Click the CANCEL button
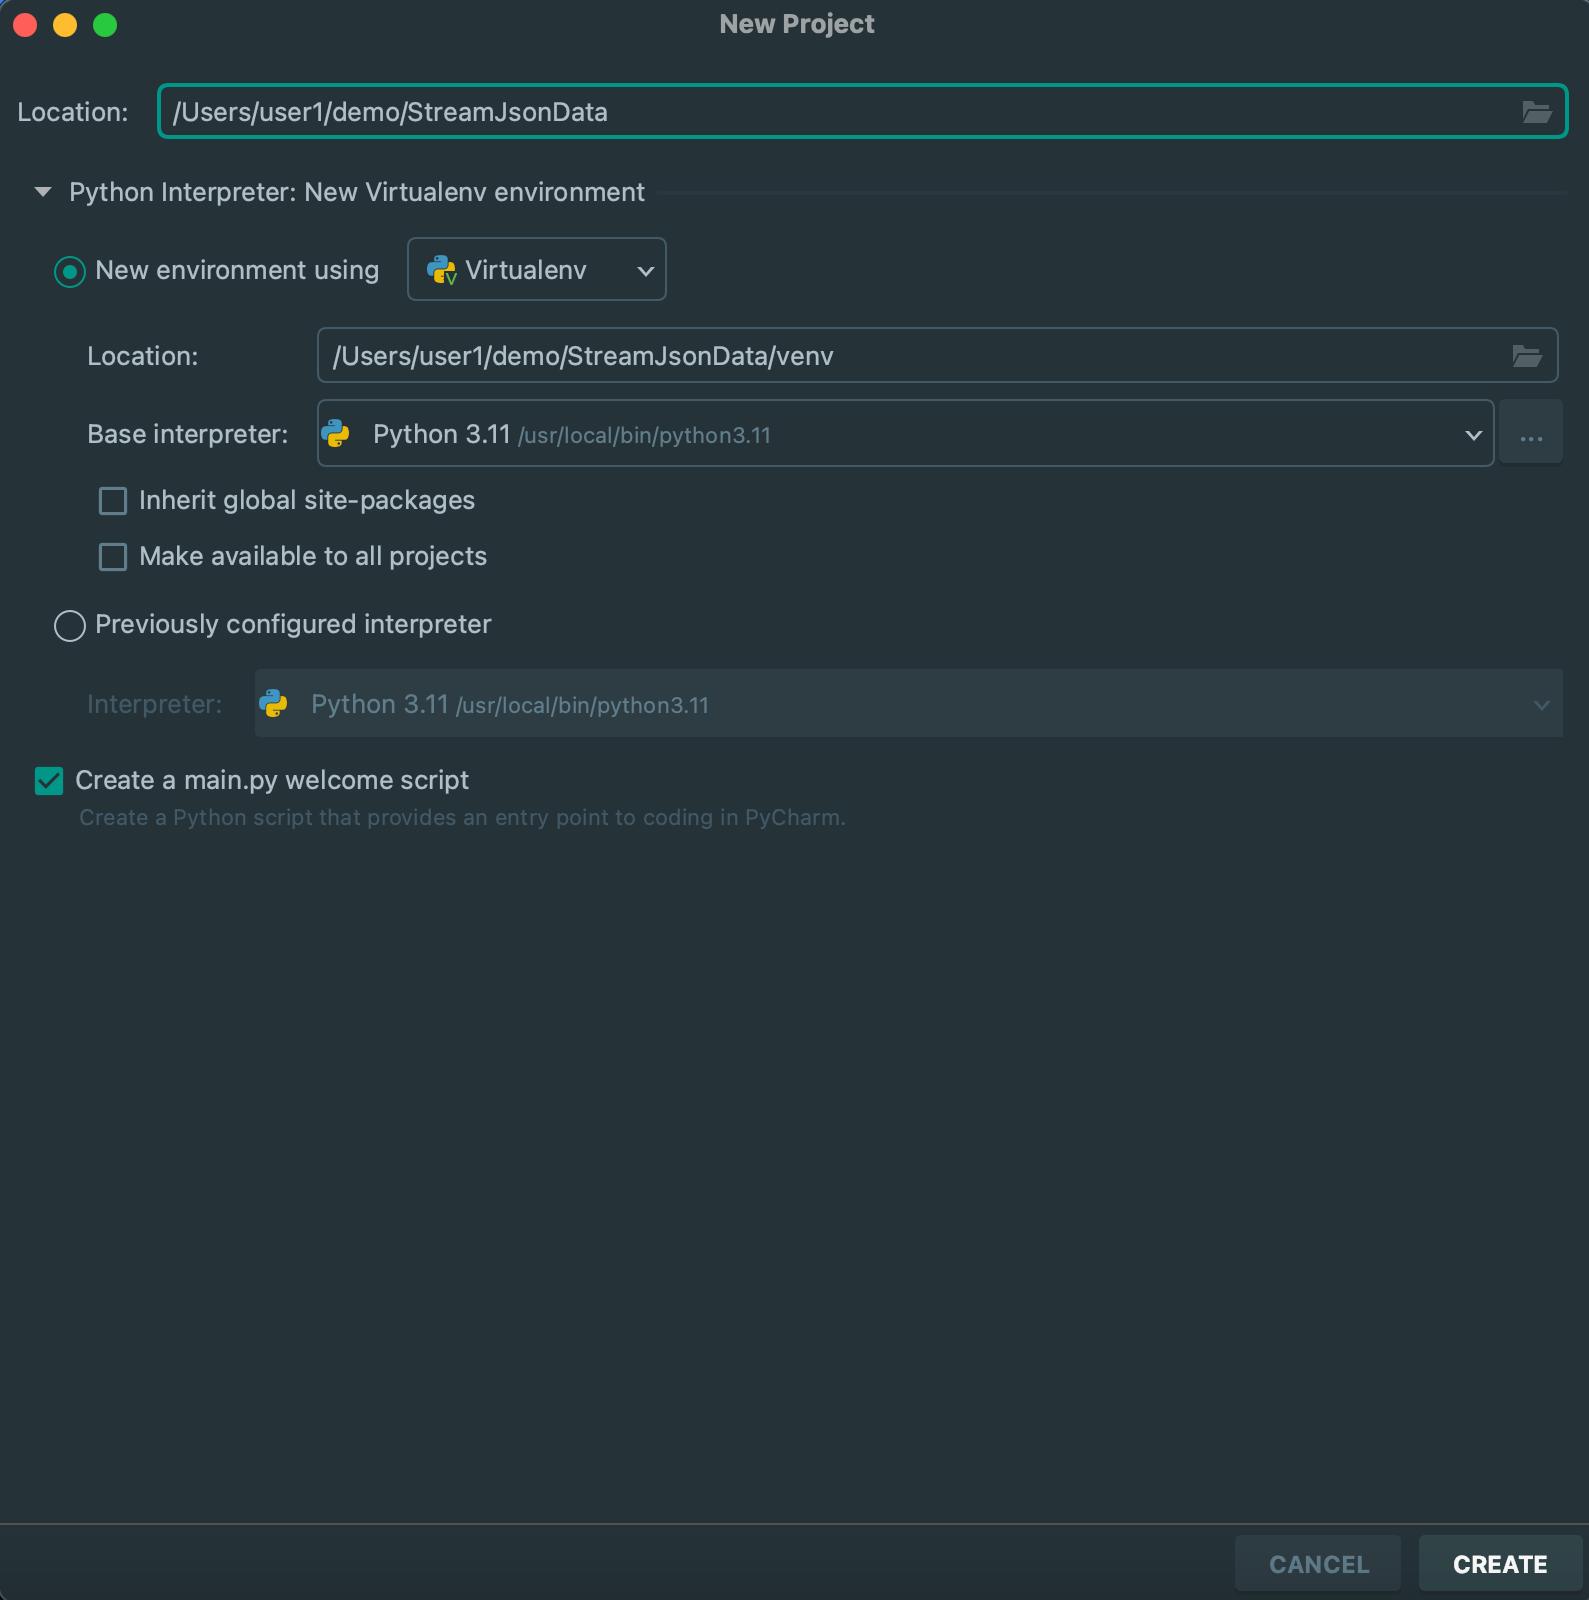The image size is (1589, 1600). click(1318, 1564)
